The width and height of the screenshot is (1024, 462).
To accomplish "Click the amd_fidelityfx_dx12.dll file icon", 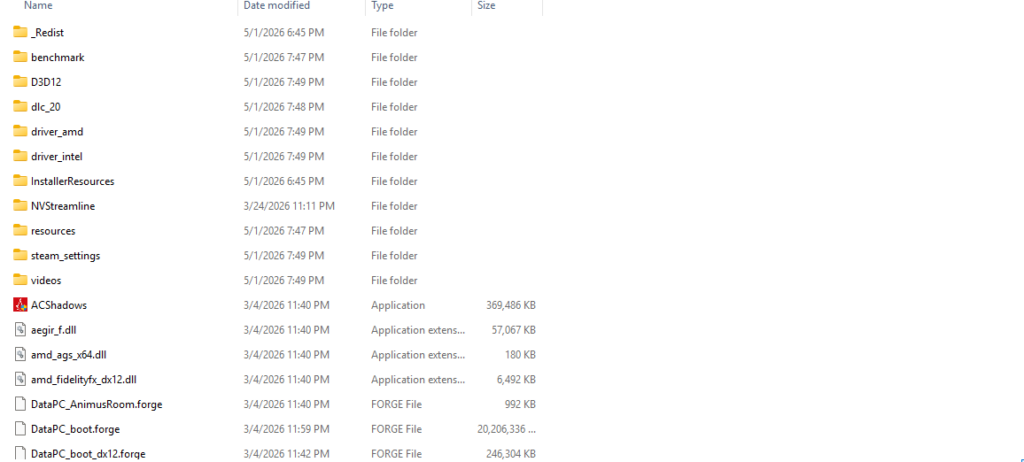I will (x=20, y=380).
